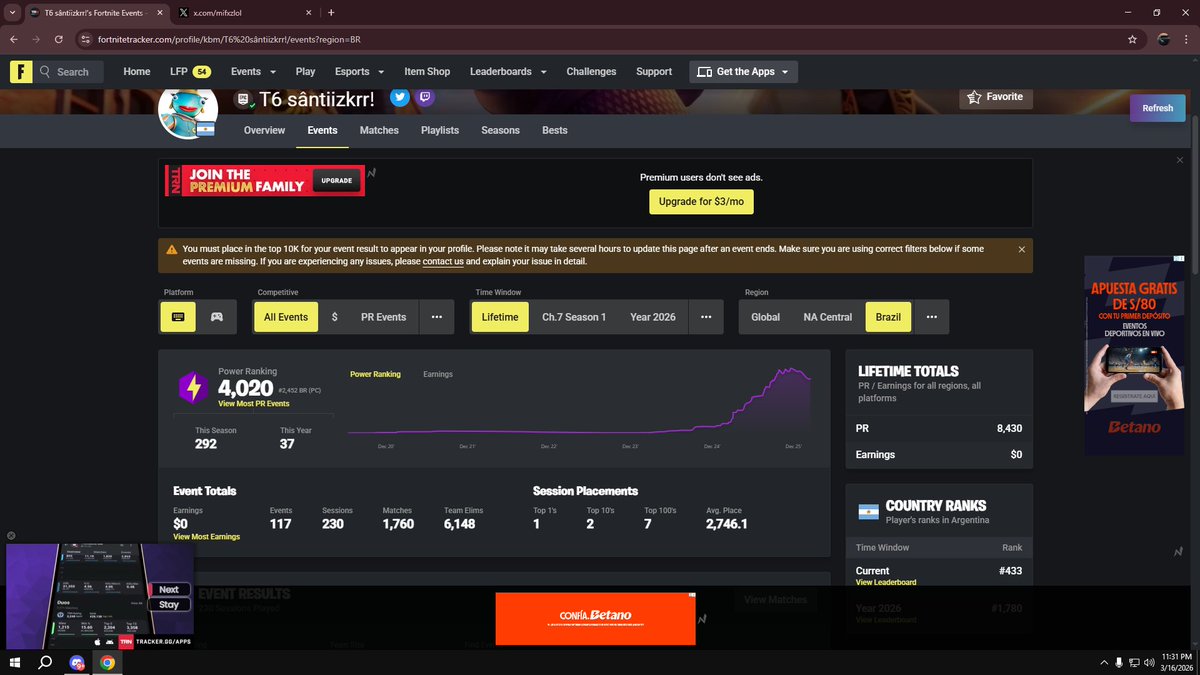Expand the Leaderboards nav dropdown
The width and height of the screenshot is (1200, 675).
click(508, 72)
